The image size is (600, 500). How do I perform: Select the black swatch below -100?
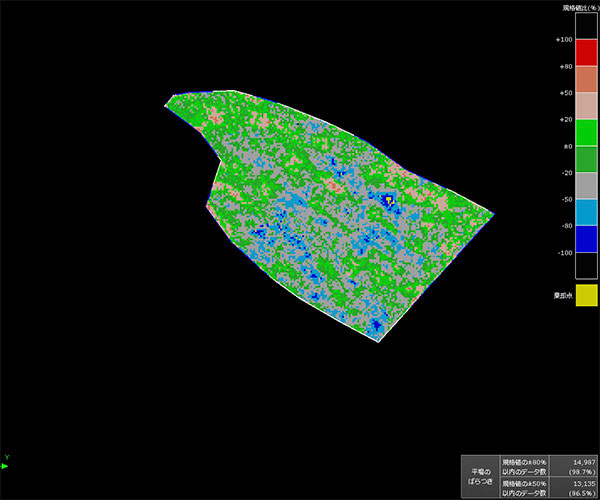(x=586, y=265)
